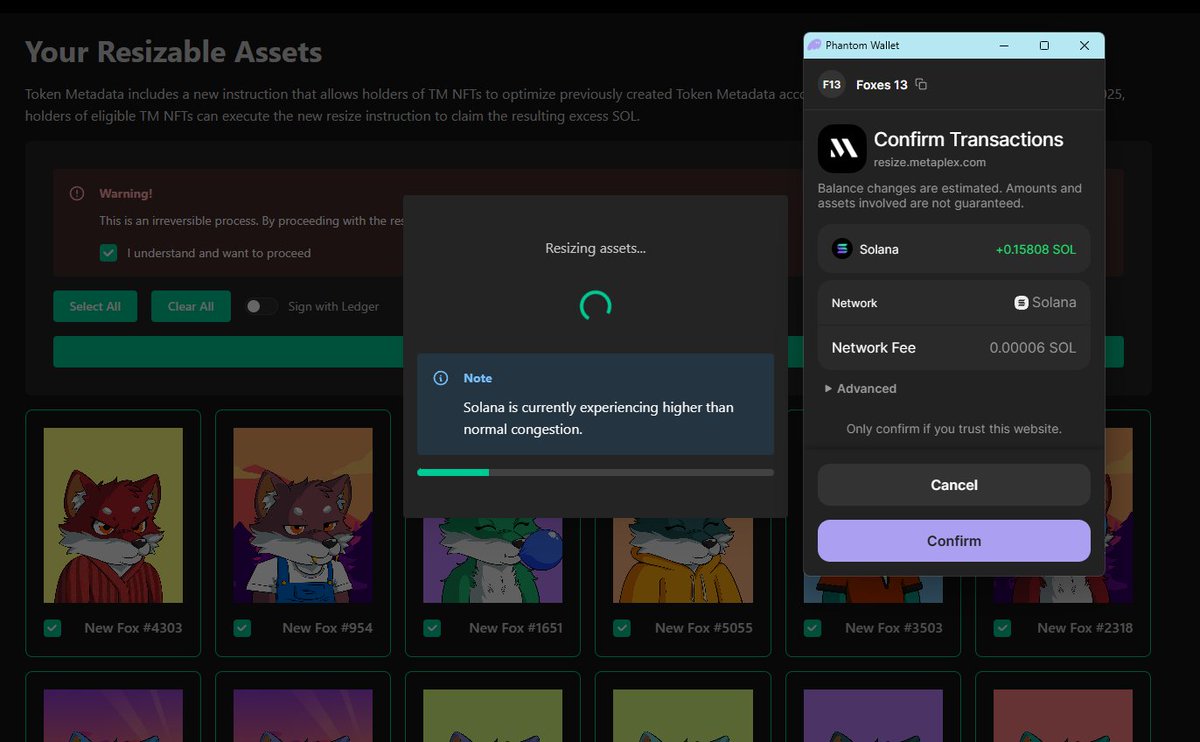Expand the Advanced section
Viewport: 1200px width, 742px height.
pos(860,388)
